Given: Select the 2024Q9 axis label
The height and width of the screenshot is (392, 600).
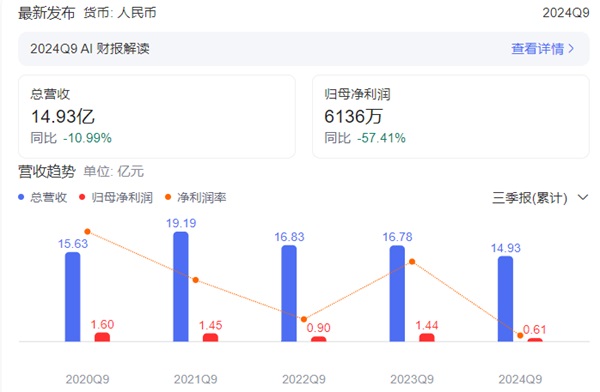Looking at the screenshot, I should click(520, 379).
